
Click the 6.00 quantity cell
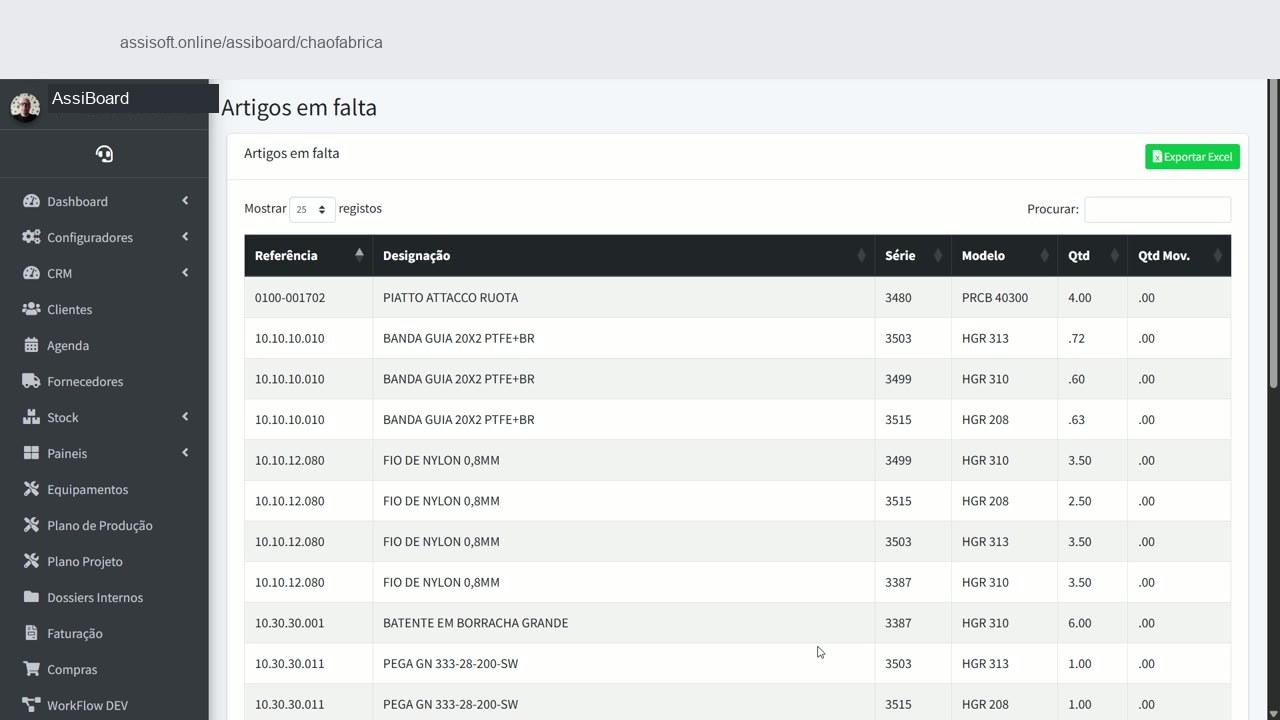(1092, 623)
